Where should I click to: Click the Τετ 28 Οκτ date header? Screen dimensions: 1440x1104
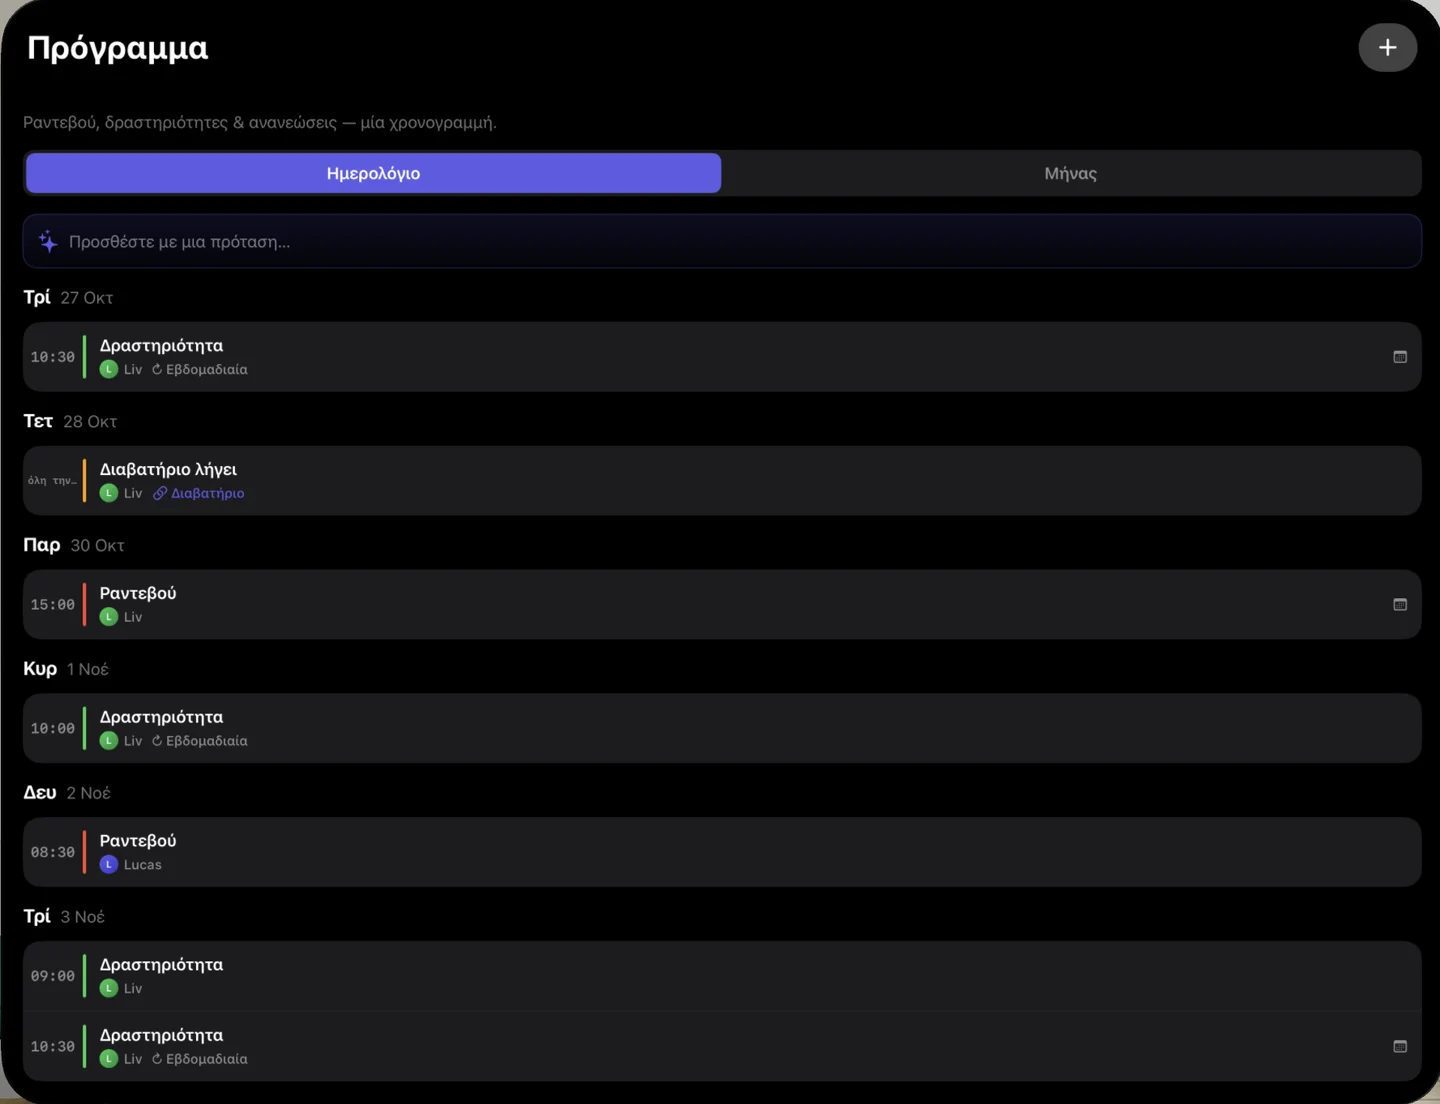70,421
